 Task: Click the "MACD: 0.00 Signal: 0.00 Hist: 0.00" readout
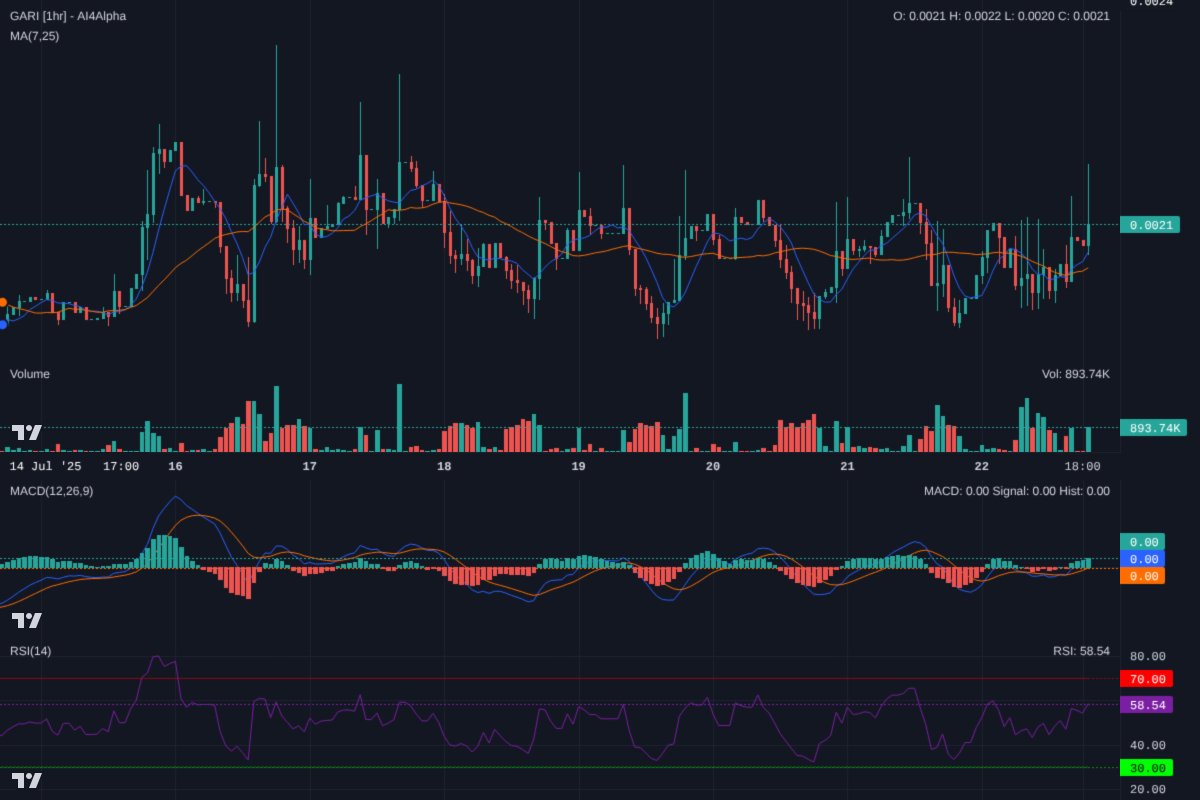click(x=1017, y=491)
